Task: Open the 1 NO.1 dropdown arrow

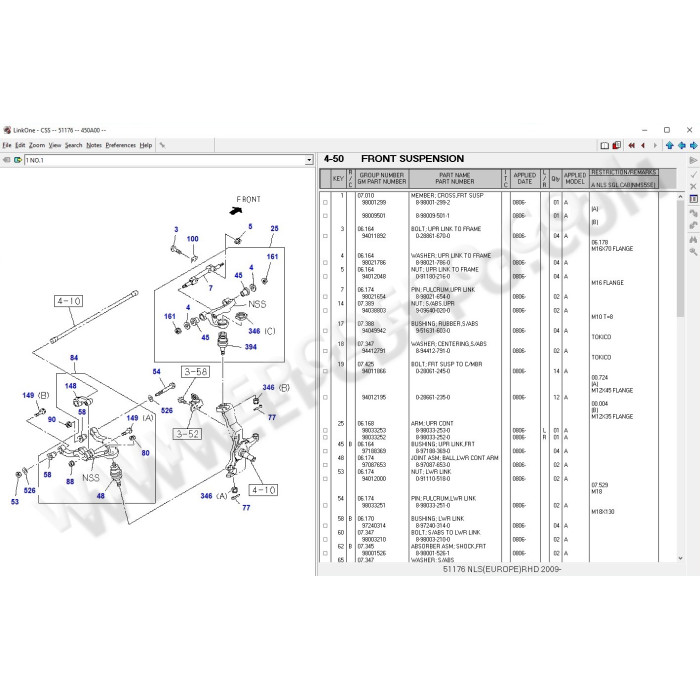Action: [x=309, y=160]
